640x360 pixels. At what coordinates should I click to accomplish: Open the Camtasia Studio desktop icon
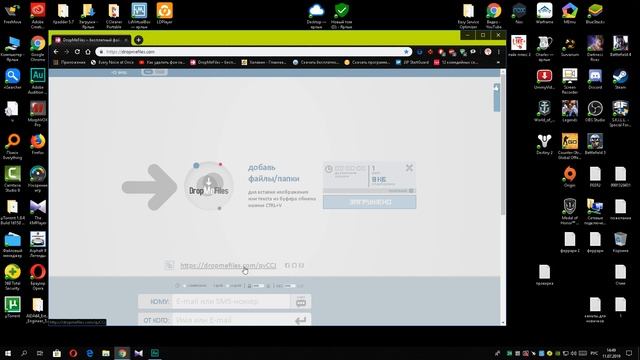pos(12,179)
